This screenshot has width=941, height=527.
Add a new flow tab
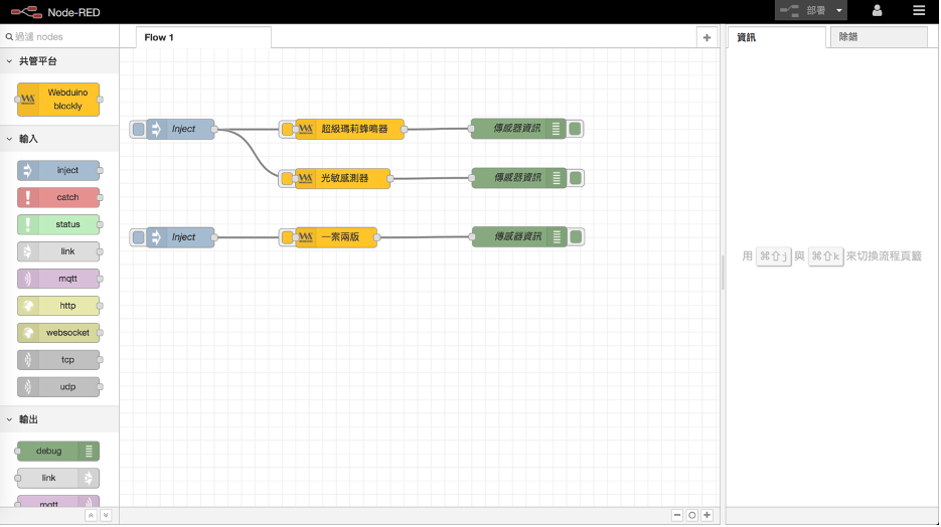[707, 38]
